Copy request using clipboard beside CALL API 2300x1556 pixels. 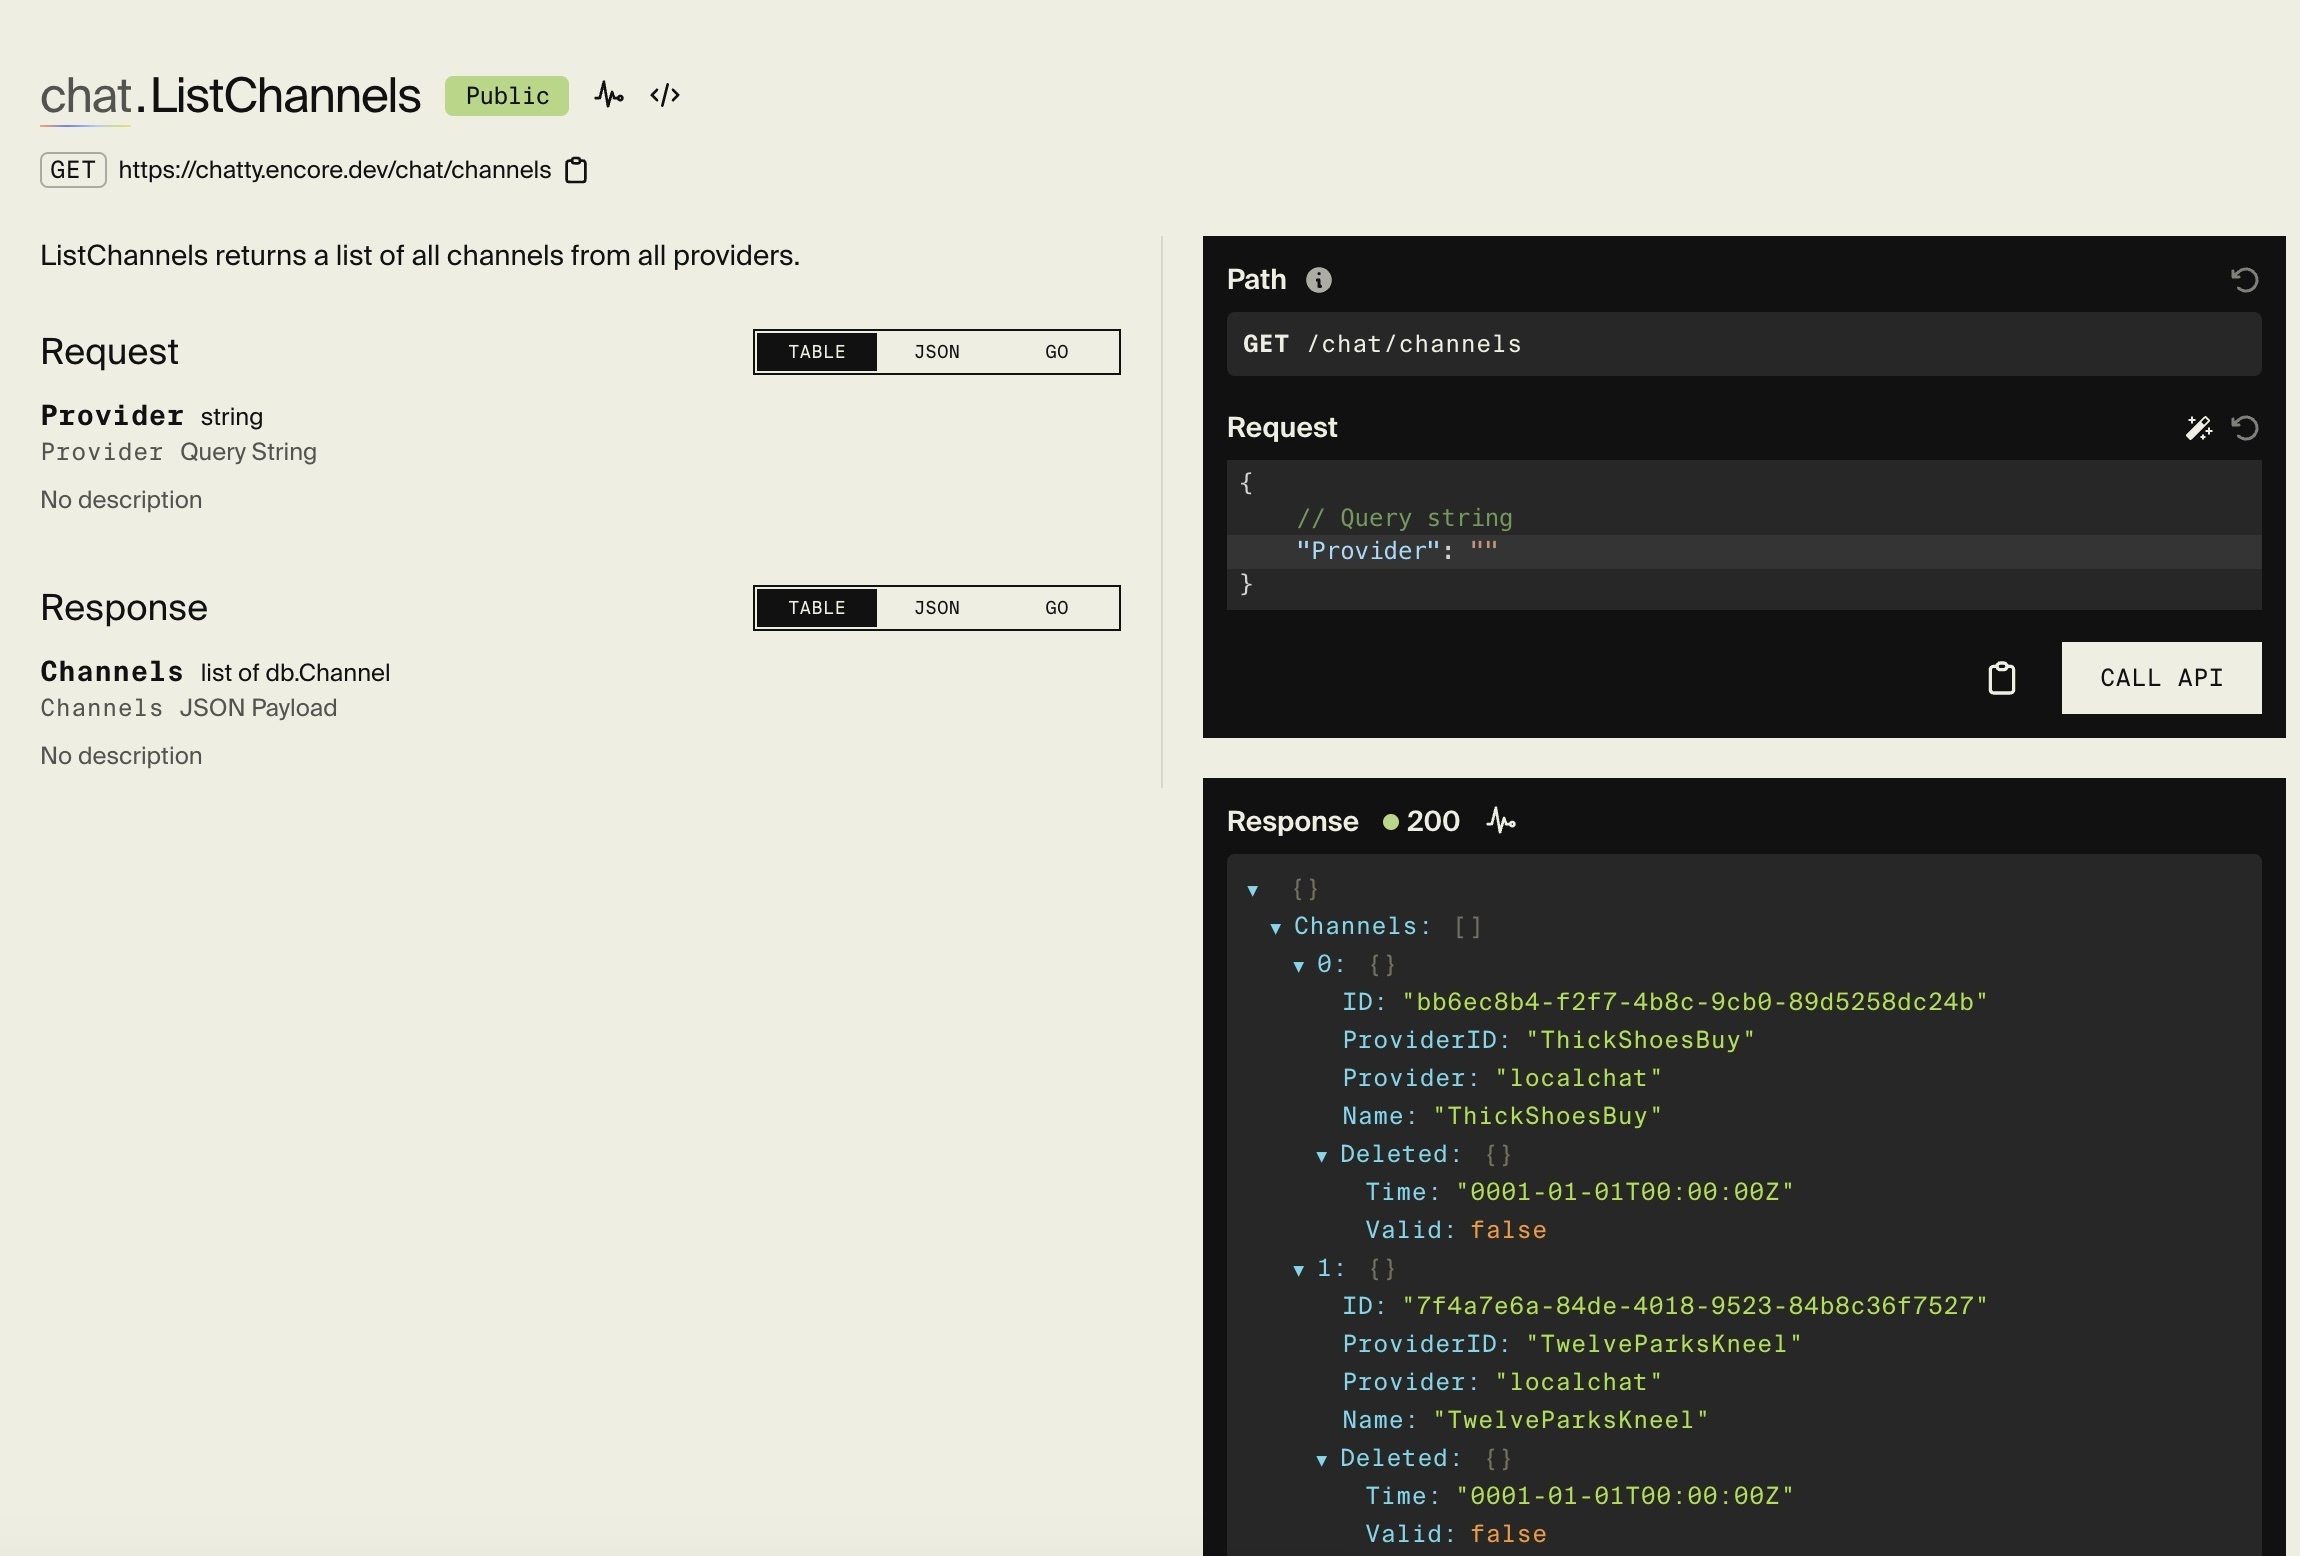tap(2001, 678)
